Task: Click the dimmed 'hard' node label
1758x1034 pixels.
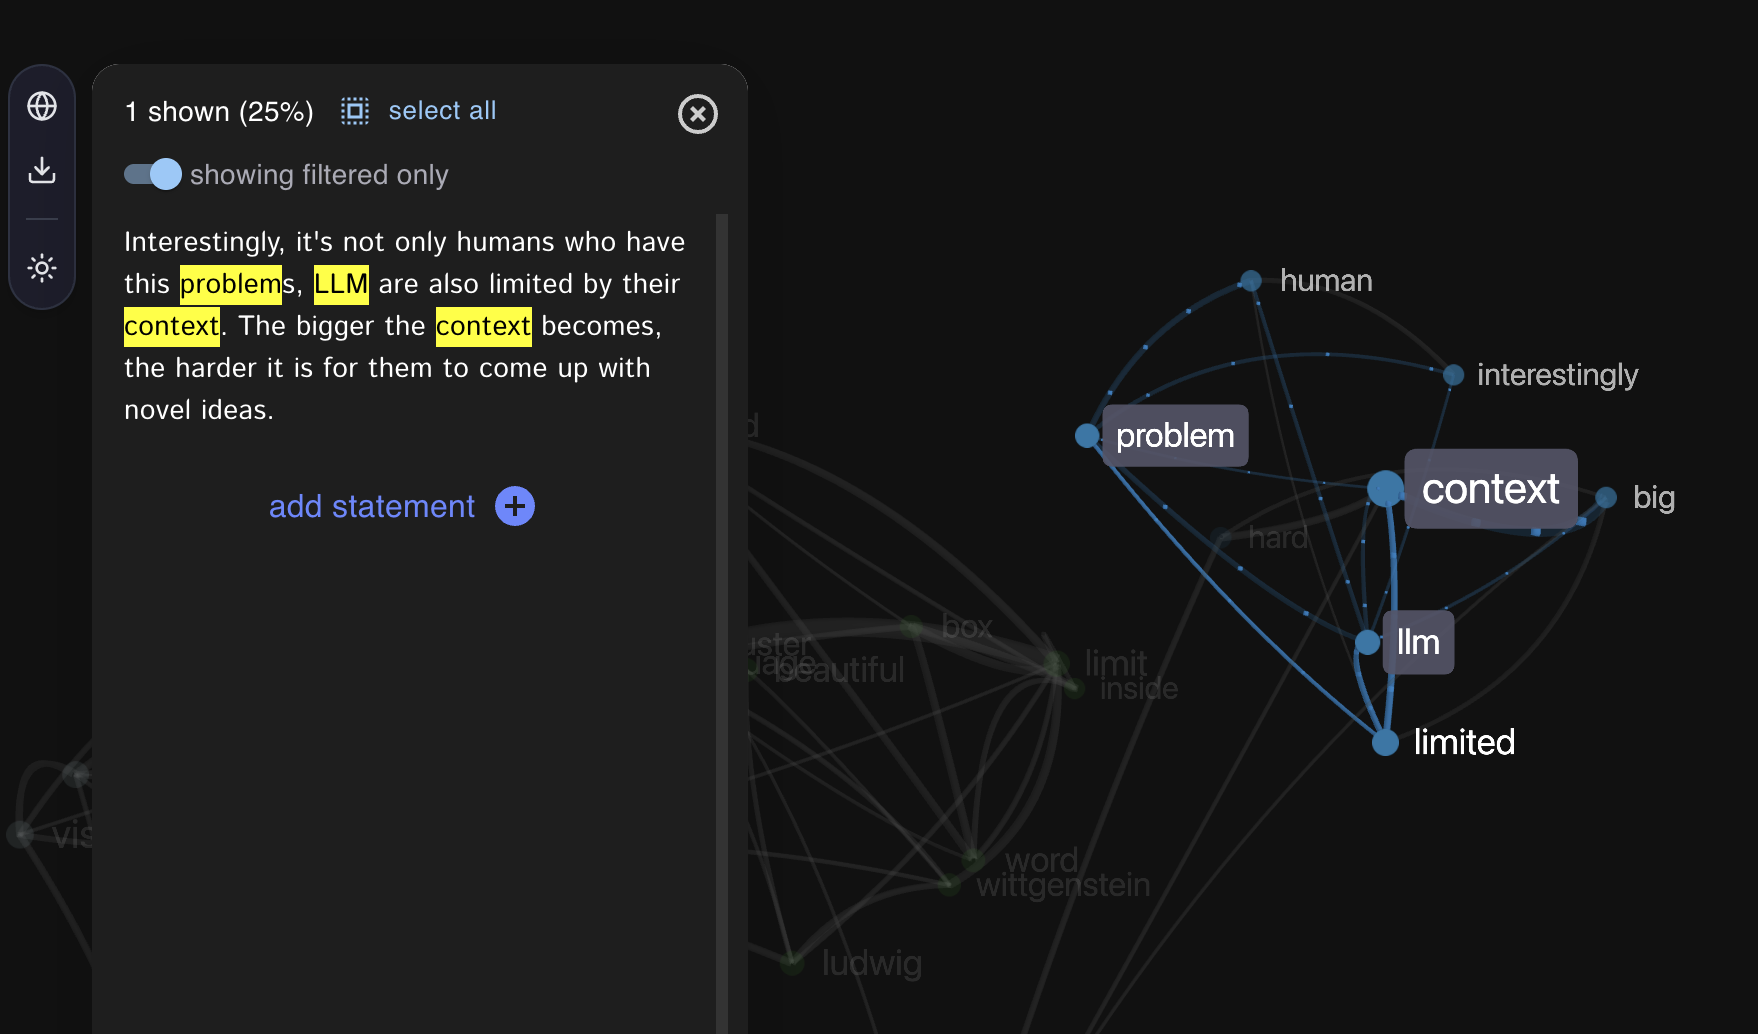Action: [x=1278, y=538]
